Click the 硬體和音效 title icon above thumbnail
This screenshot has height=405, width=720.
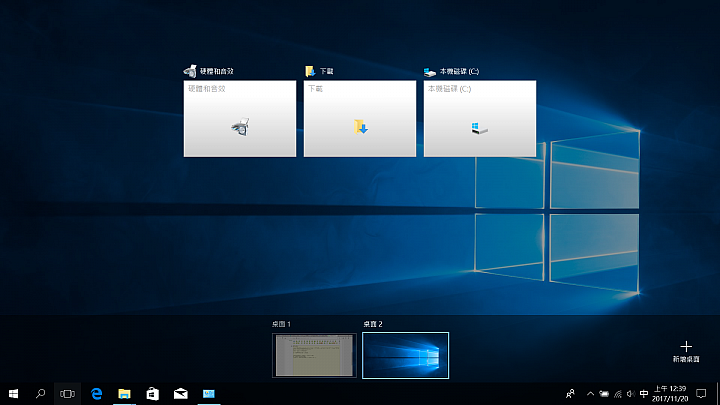(190, 71)
